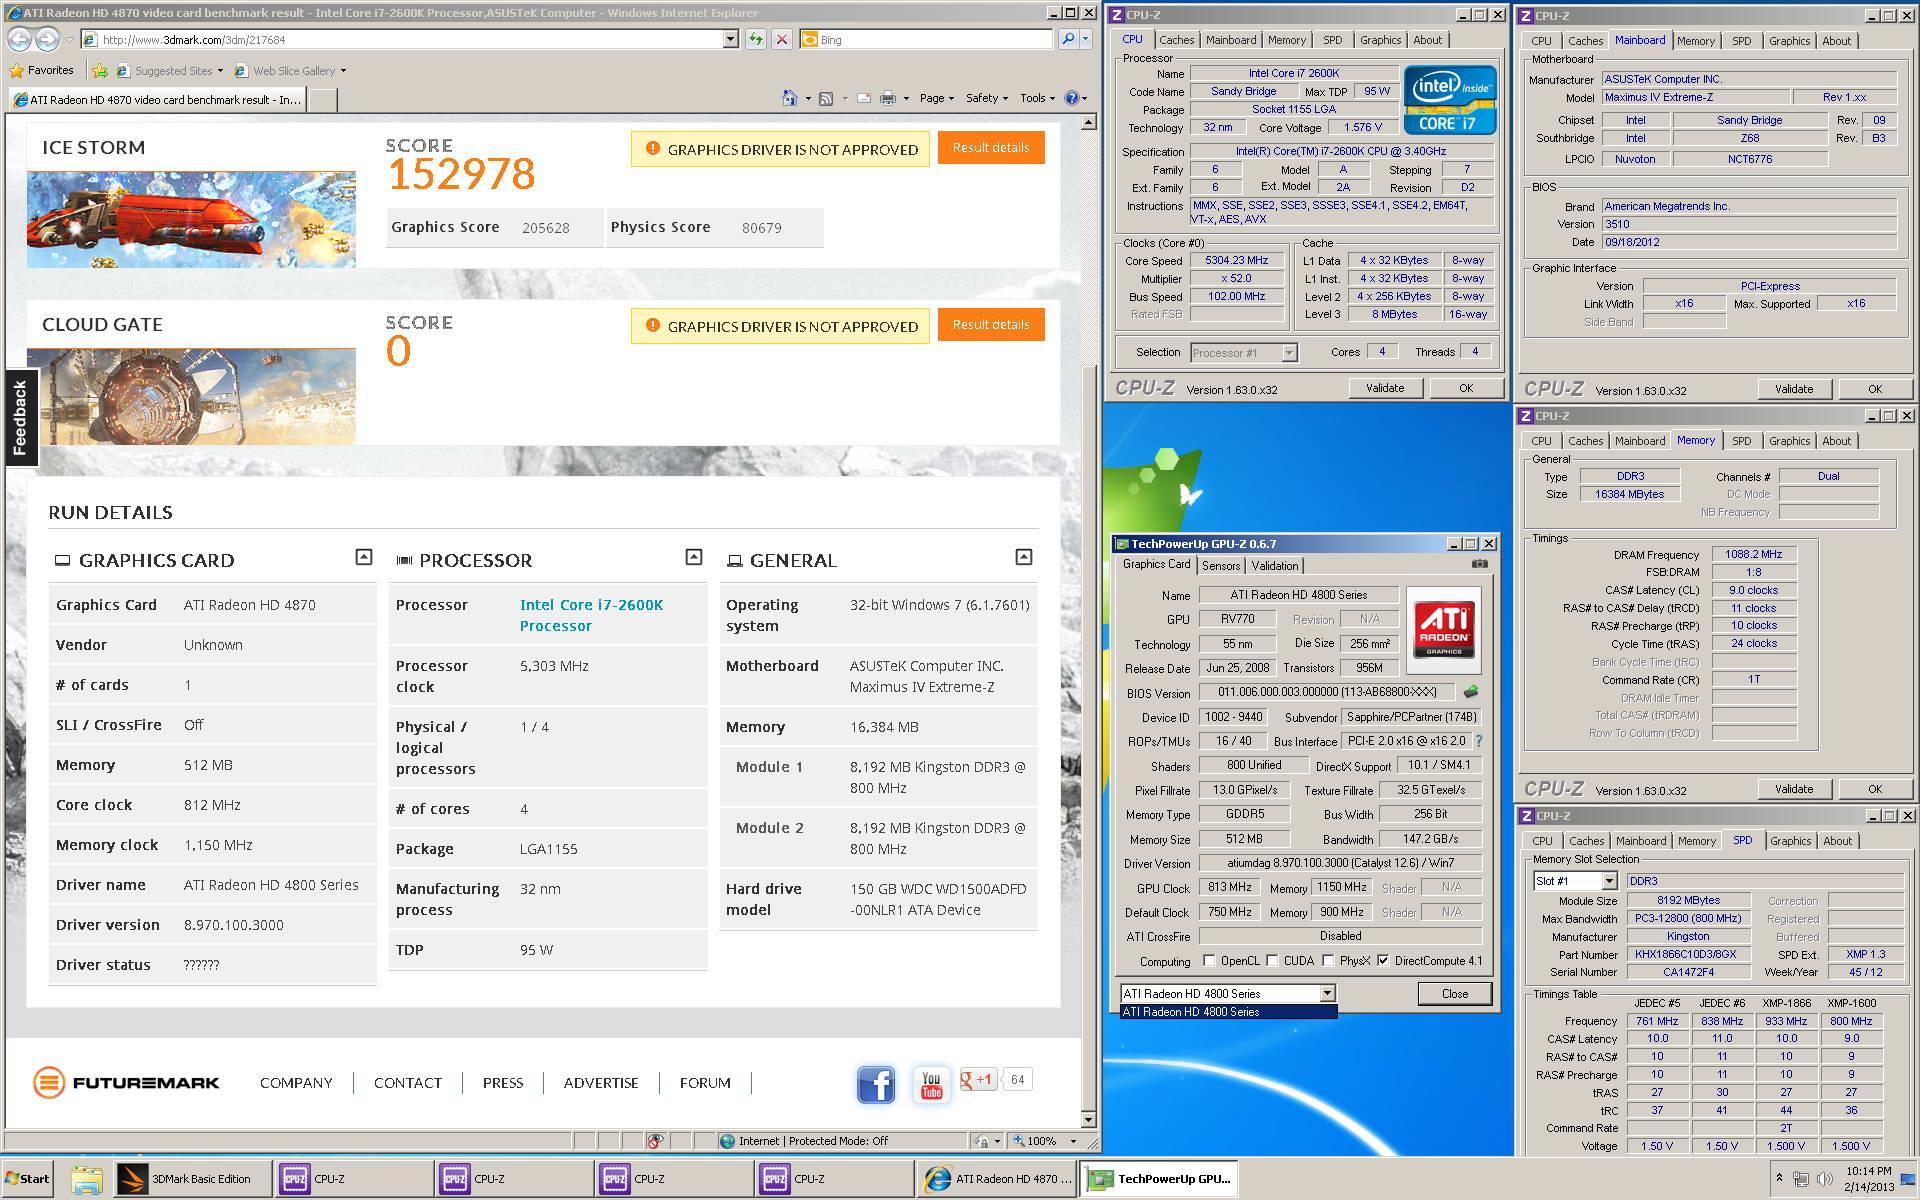This screenshot has height=1200, width=1920.
Task: Click the Futuremark logo
Action: pos(126,1082)
